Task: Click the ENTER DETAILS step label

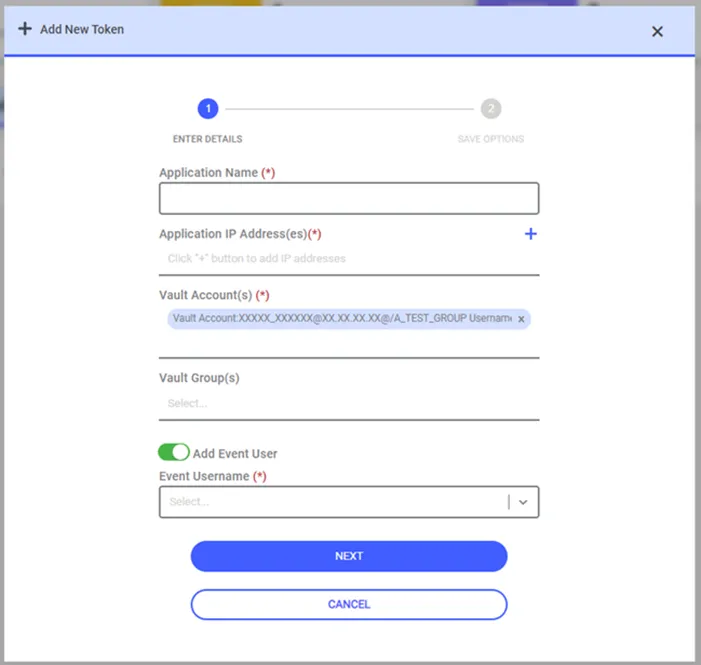Action: point(207,139)
